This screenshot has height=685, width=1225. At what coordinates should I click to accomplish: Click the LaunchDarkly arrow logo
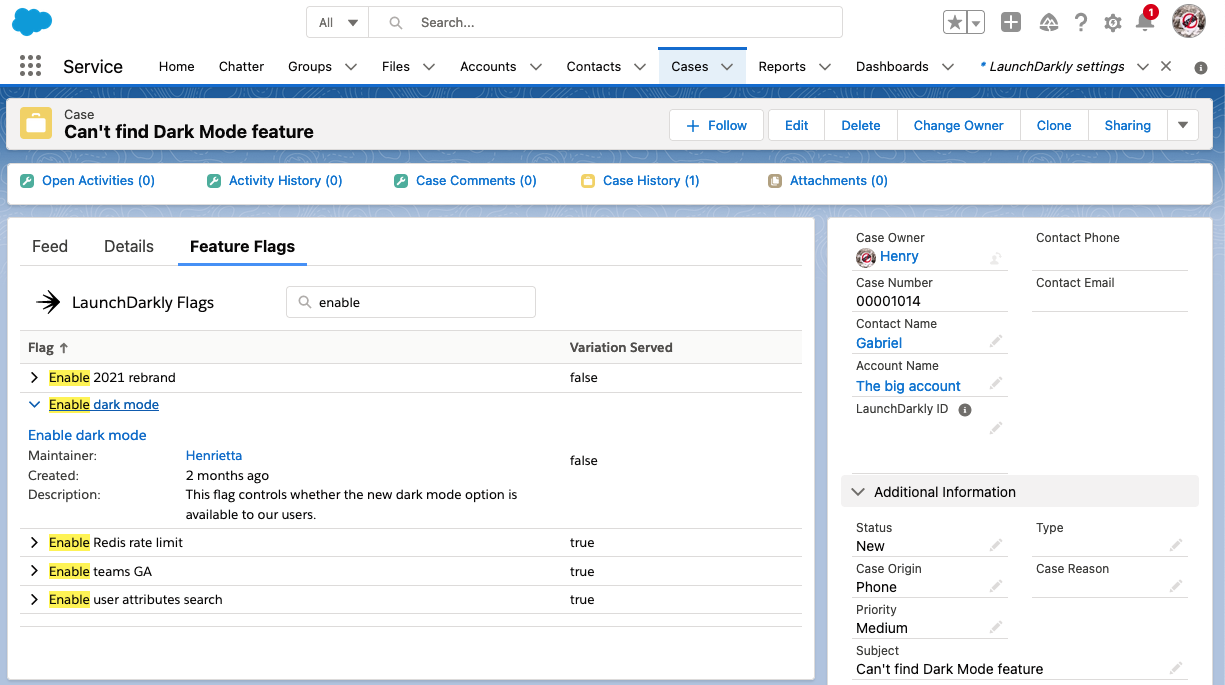coord(48,302)
